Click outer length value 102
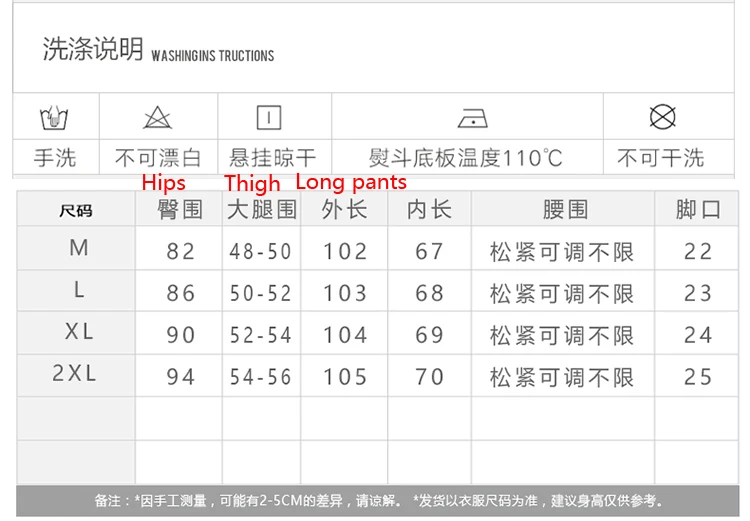The image size is (750, 521). pyautogui.click(x=345, y=252)
